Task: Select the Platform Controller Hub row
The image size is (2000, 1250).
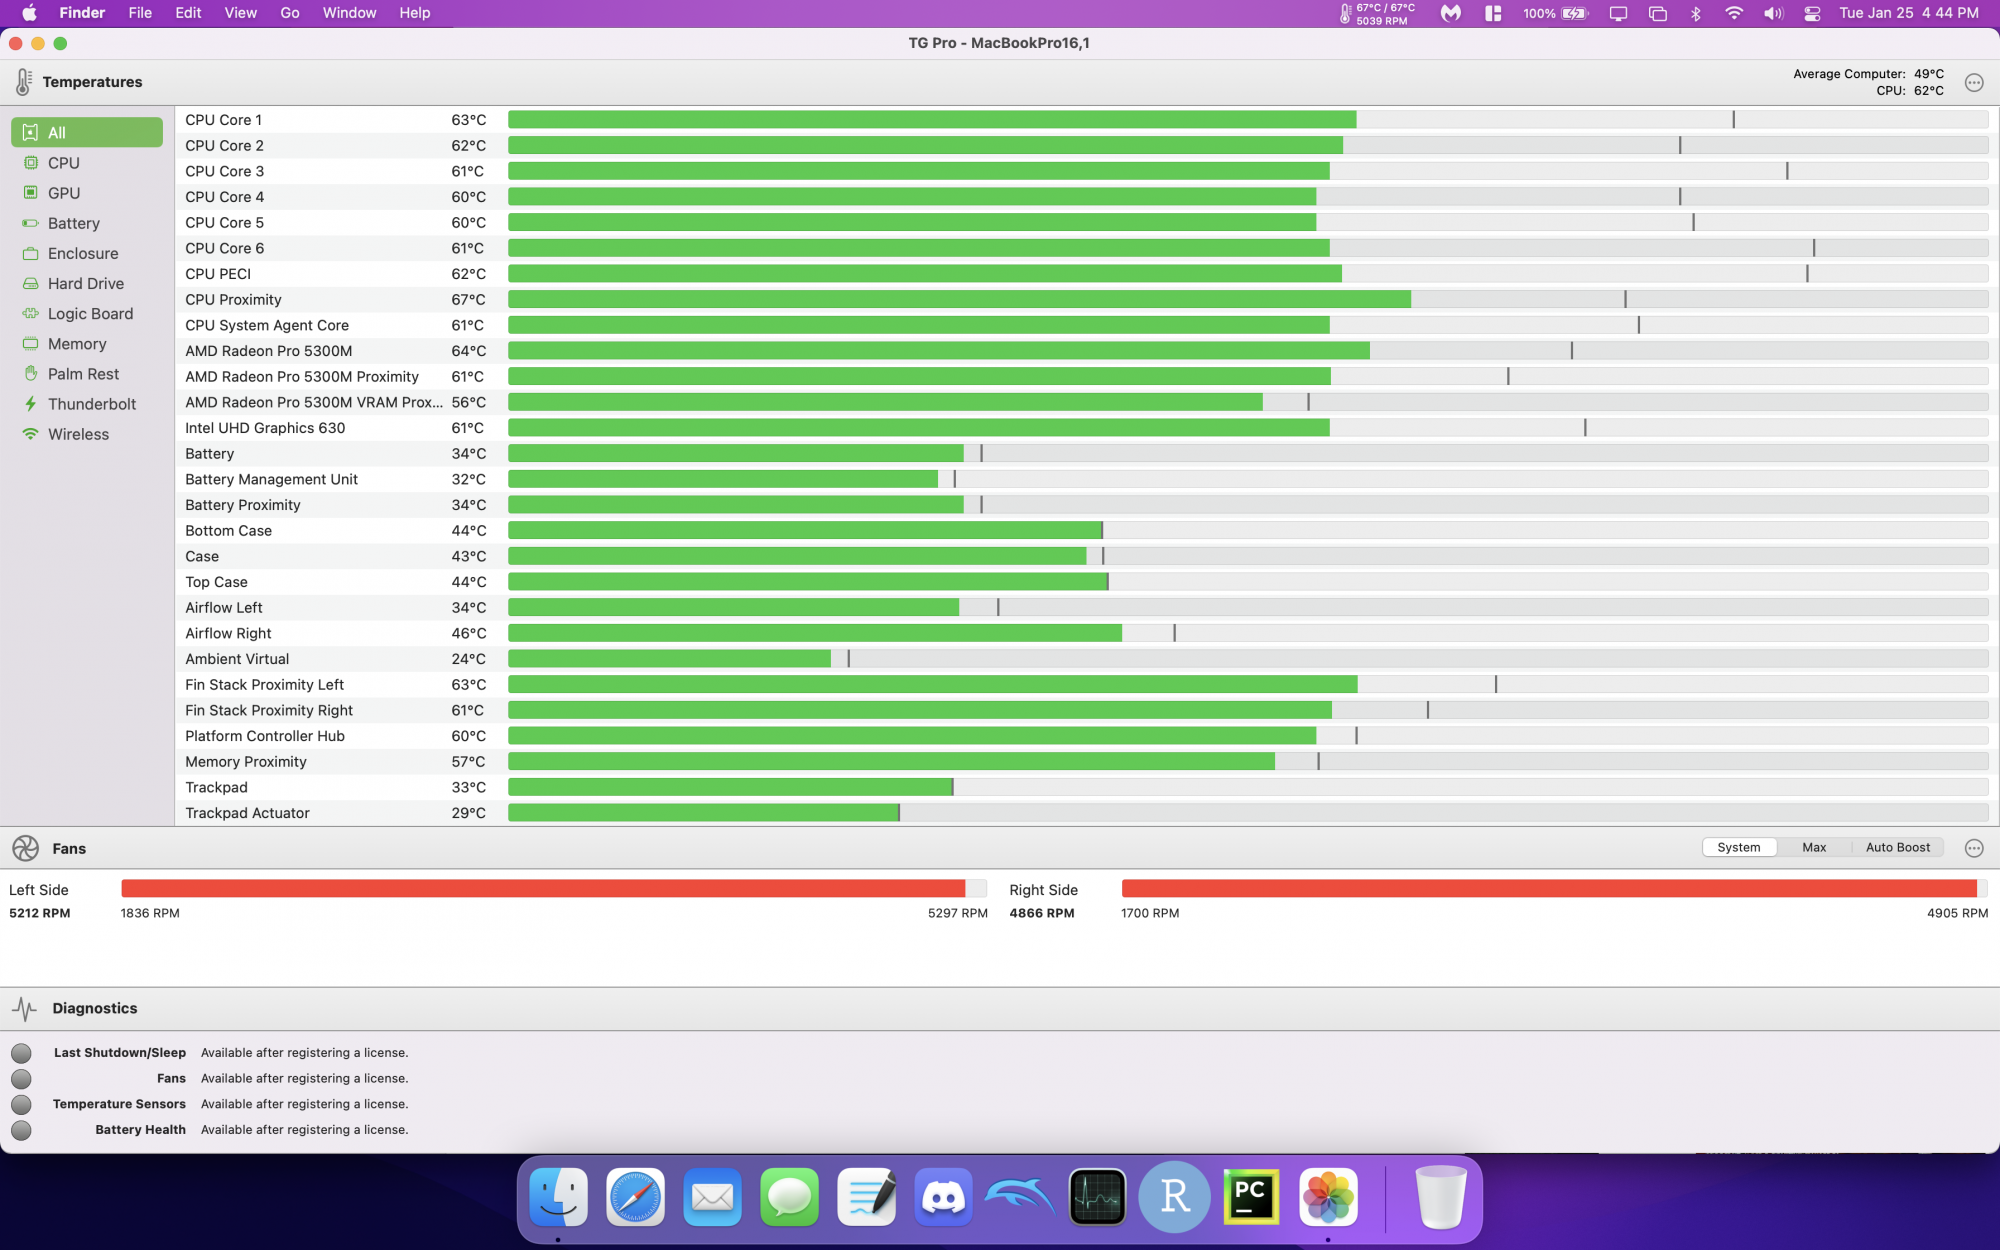Action: (x=1087, y=736)
